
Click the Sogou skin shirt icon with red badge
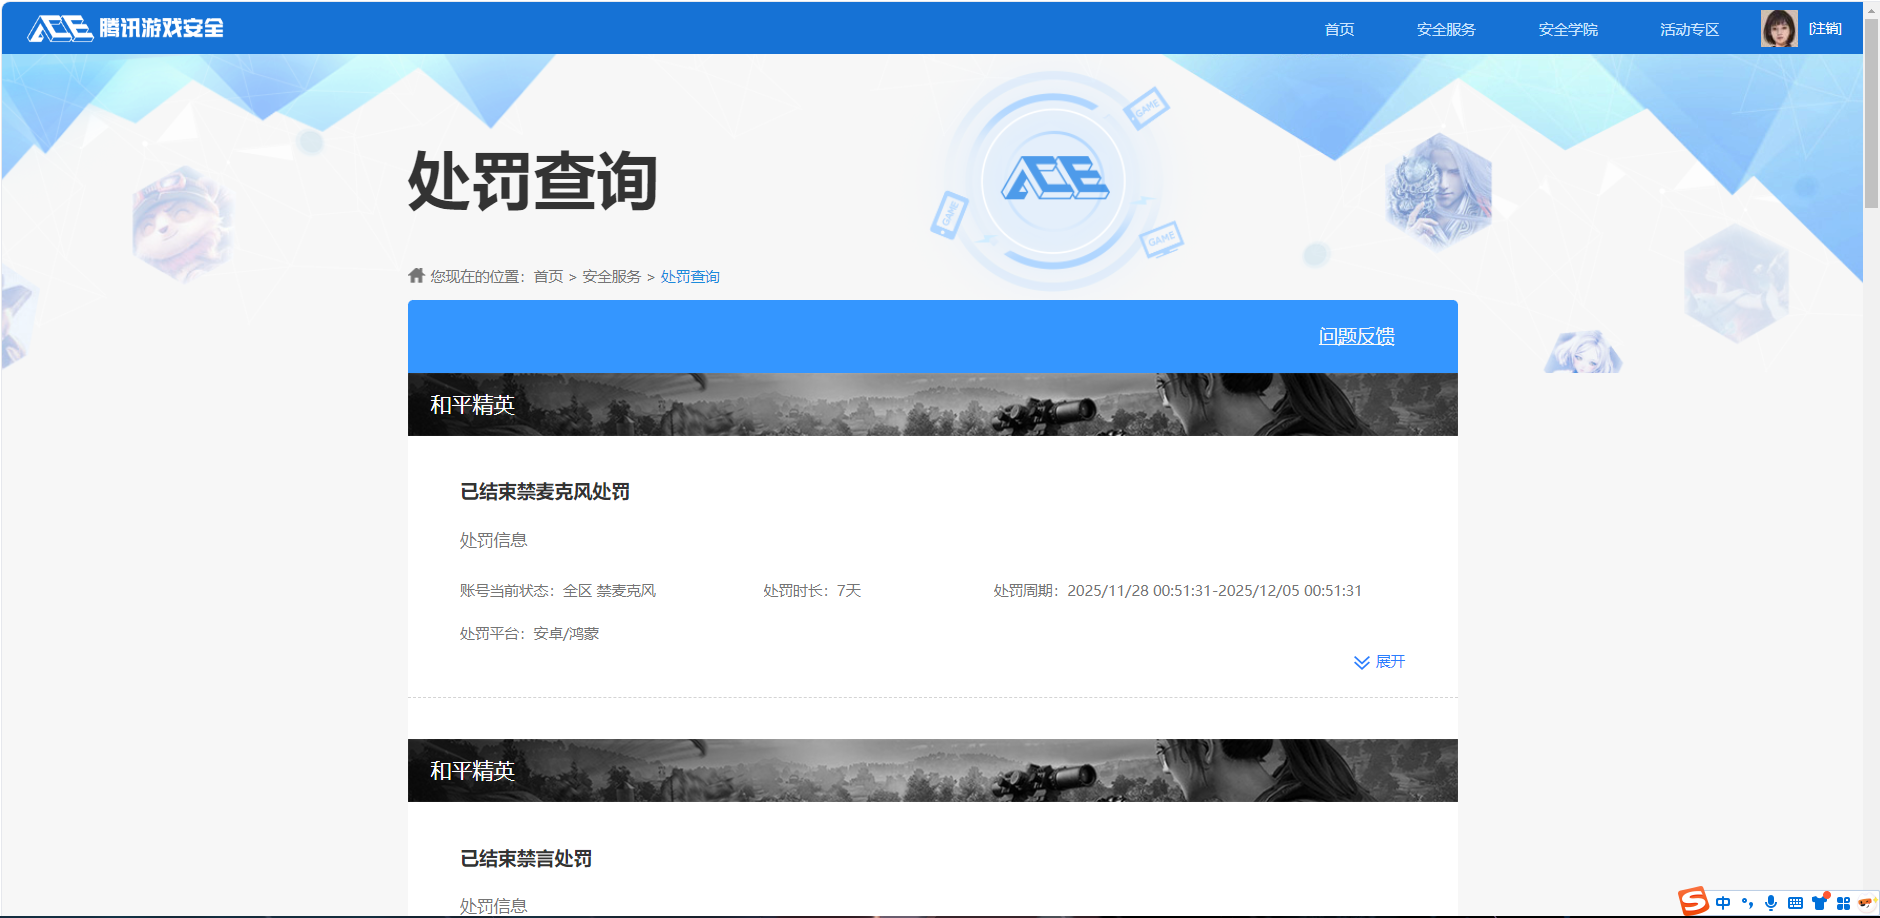pos(1820,903)
